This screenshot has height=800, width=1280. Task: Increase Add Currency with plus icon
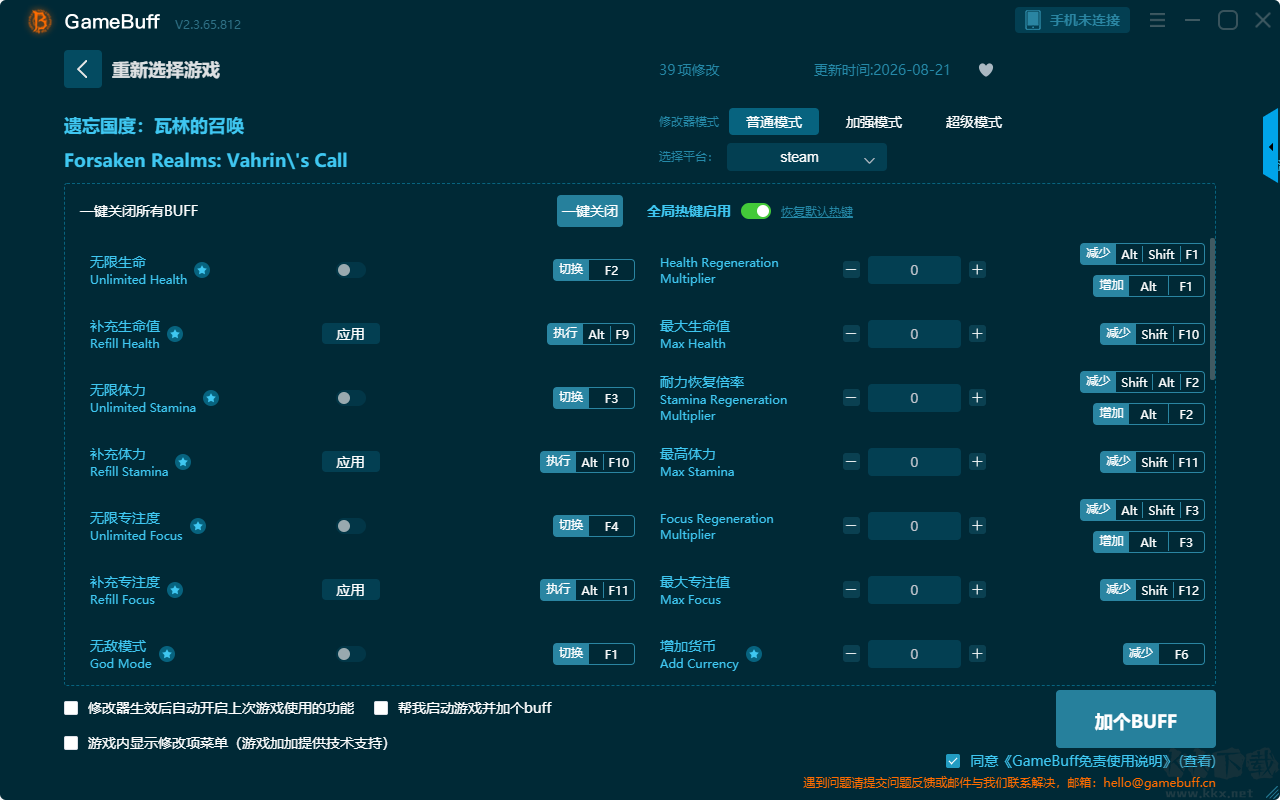[977, 654]
